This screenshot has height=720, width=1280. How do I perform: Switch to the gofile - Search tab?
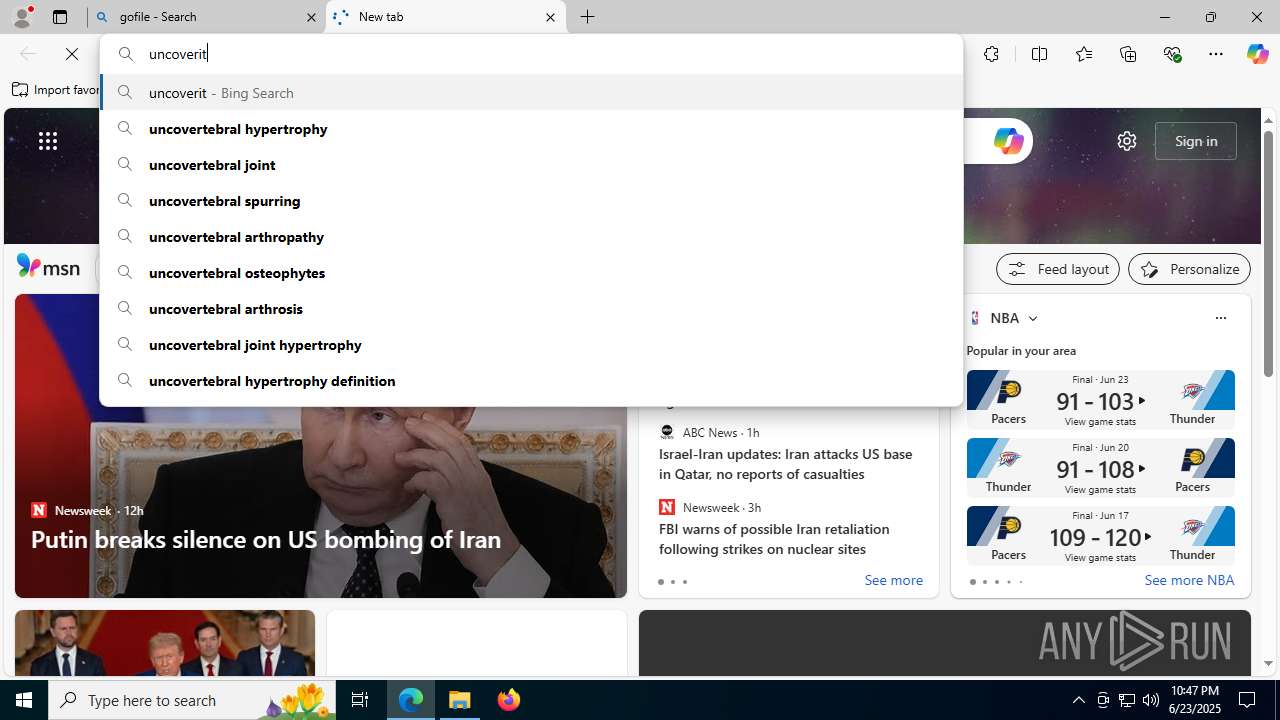tap(207, 17)
